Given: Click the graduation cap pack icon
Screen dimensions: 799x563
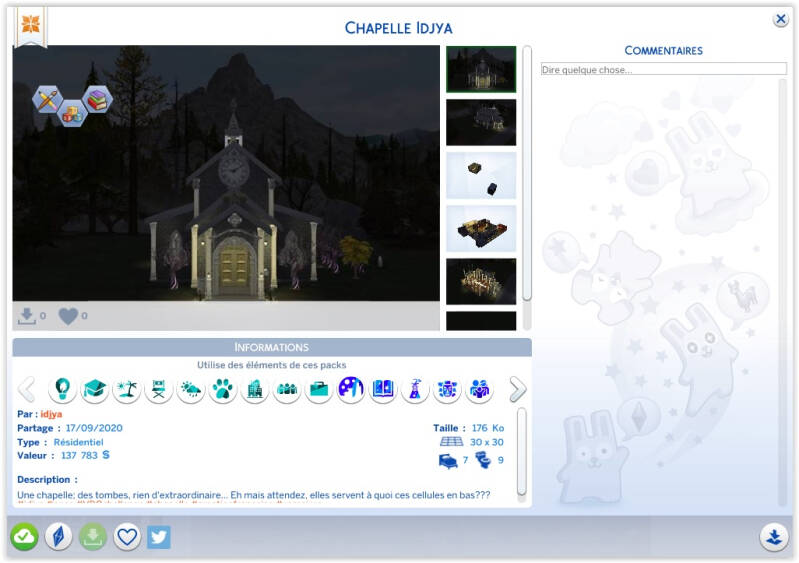Looking at the screenshot, I should 94,390.
